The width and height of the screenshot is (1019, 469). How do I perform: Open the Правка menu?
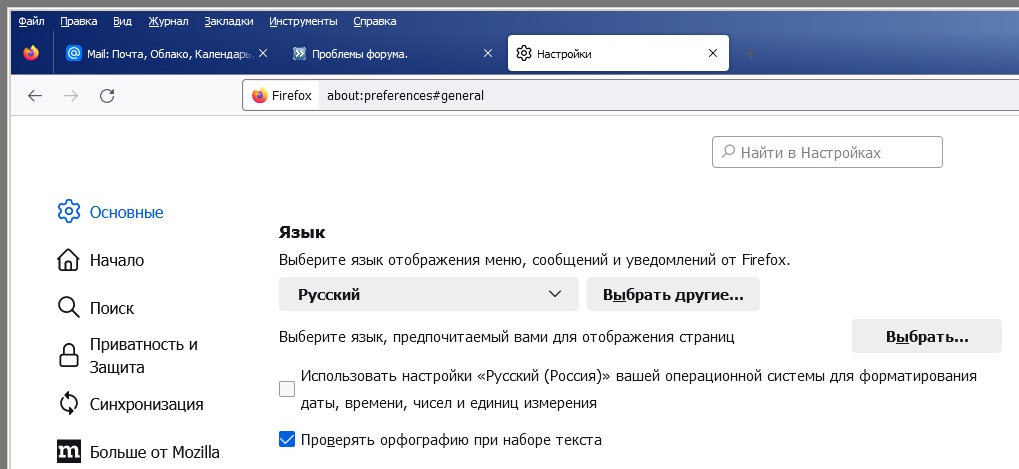point(79,21)
